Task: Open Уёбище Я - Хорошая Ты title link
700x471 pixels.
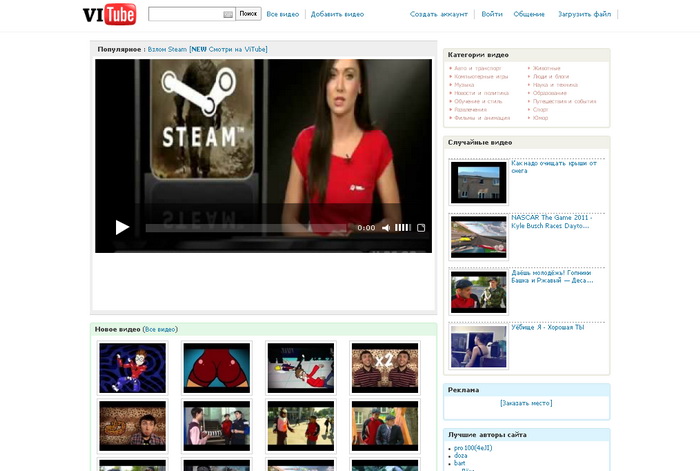Action: click(x=548, y=327)
